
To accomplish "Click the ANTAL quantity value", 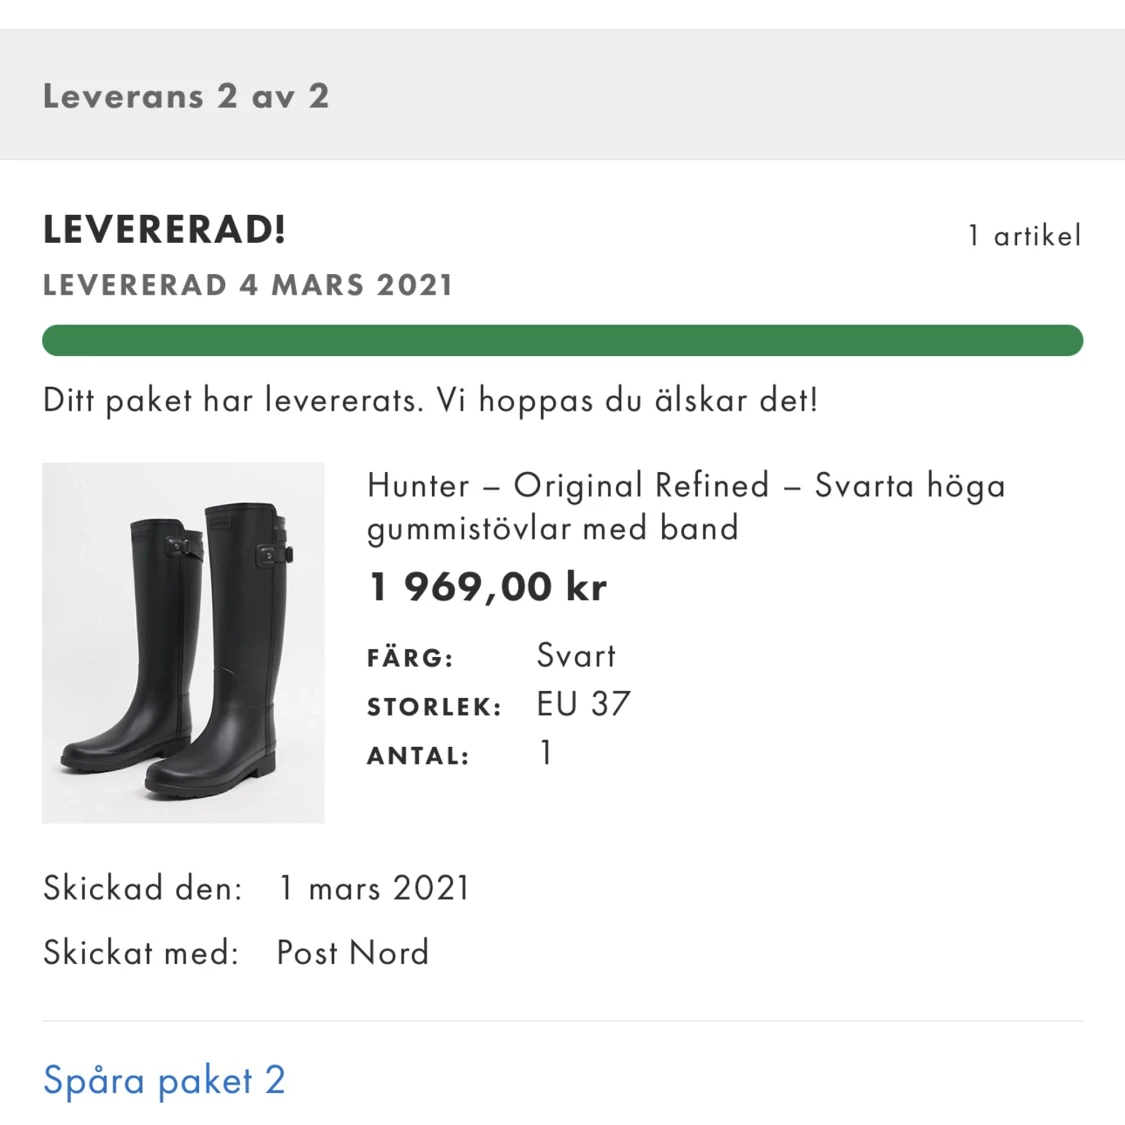I will click(545, 752).
